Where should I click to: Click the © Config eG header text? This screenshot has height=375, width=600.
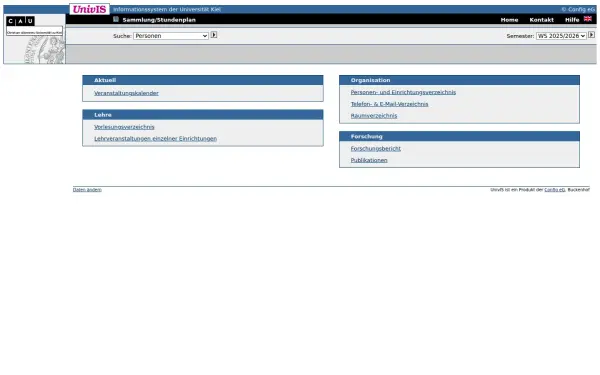[x=578, y=9]
